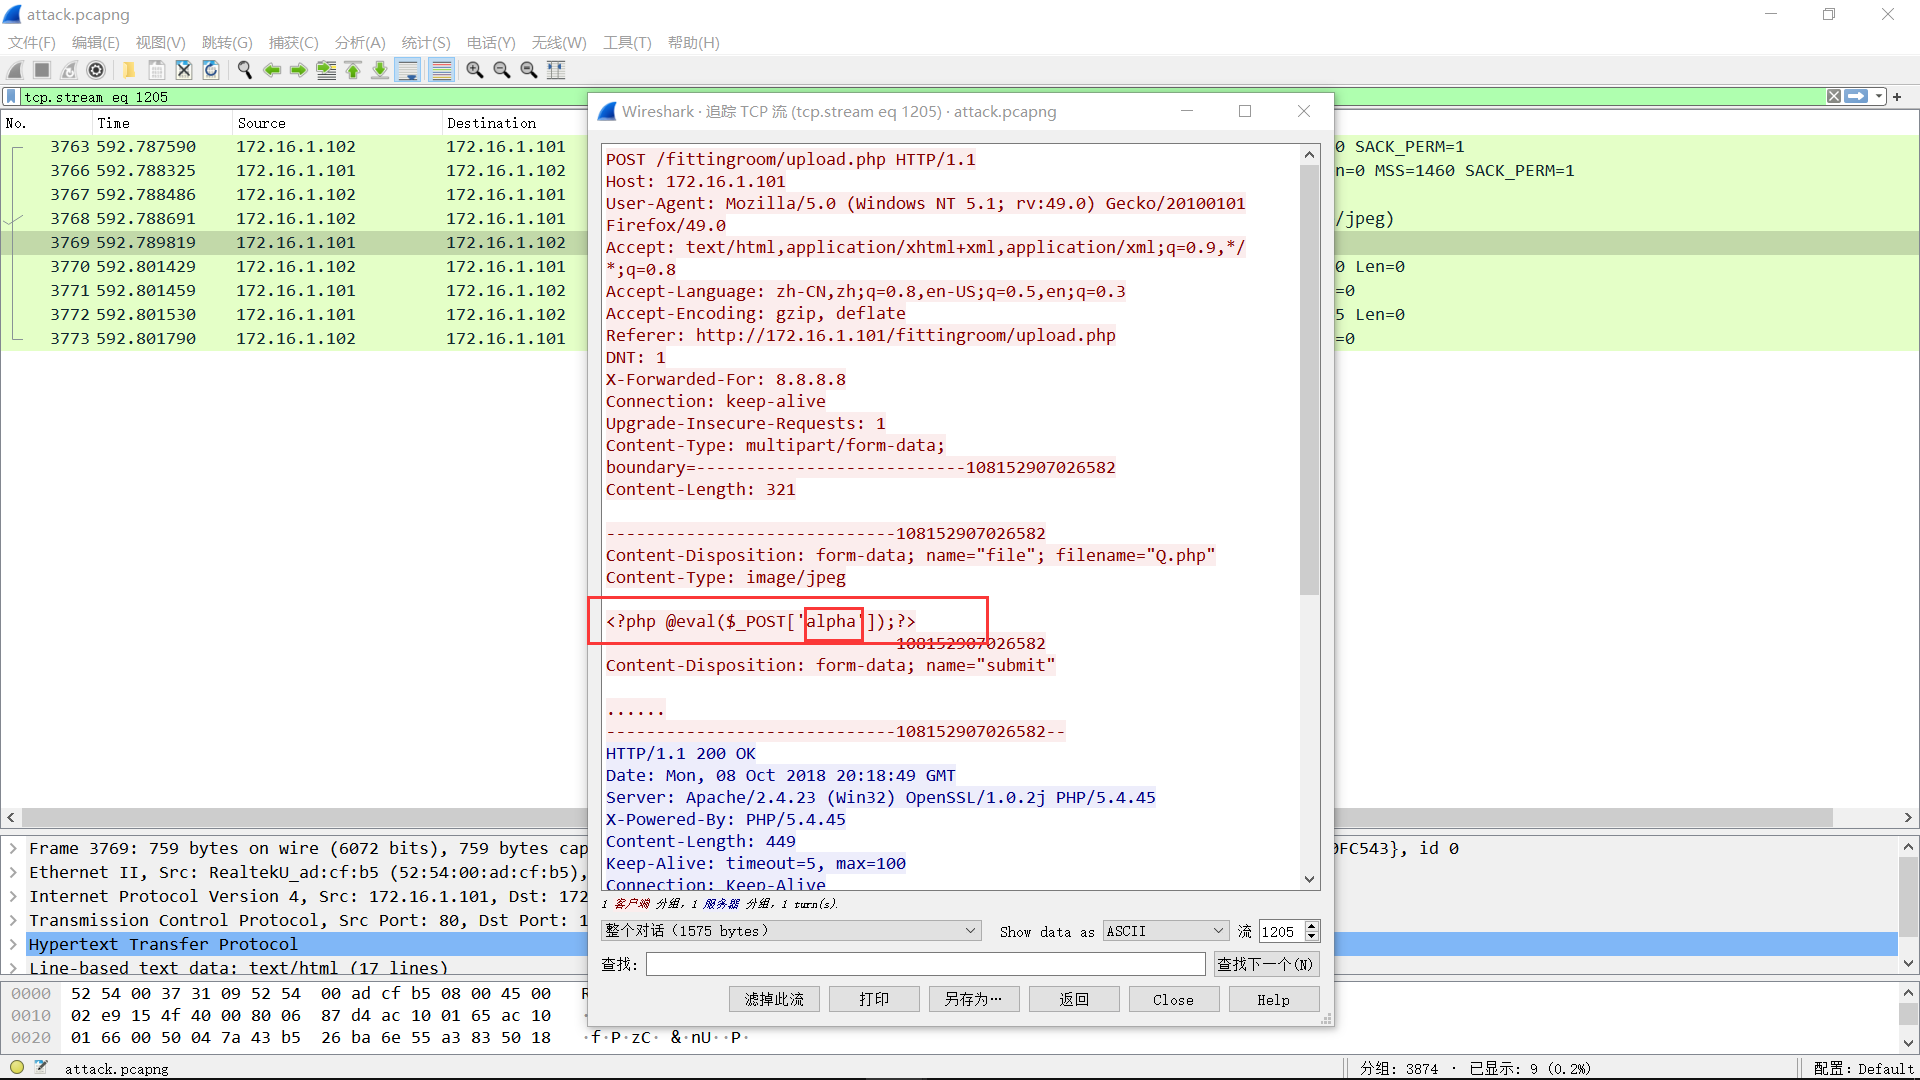1920x1080 pixels.
Task: Open the 捕获(C) menu
Action: pos(294,43)
